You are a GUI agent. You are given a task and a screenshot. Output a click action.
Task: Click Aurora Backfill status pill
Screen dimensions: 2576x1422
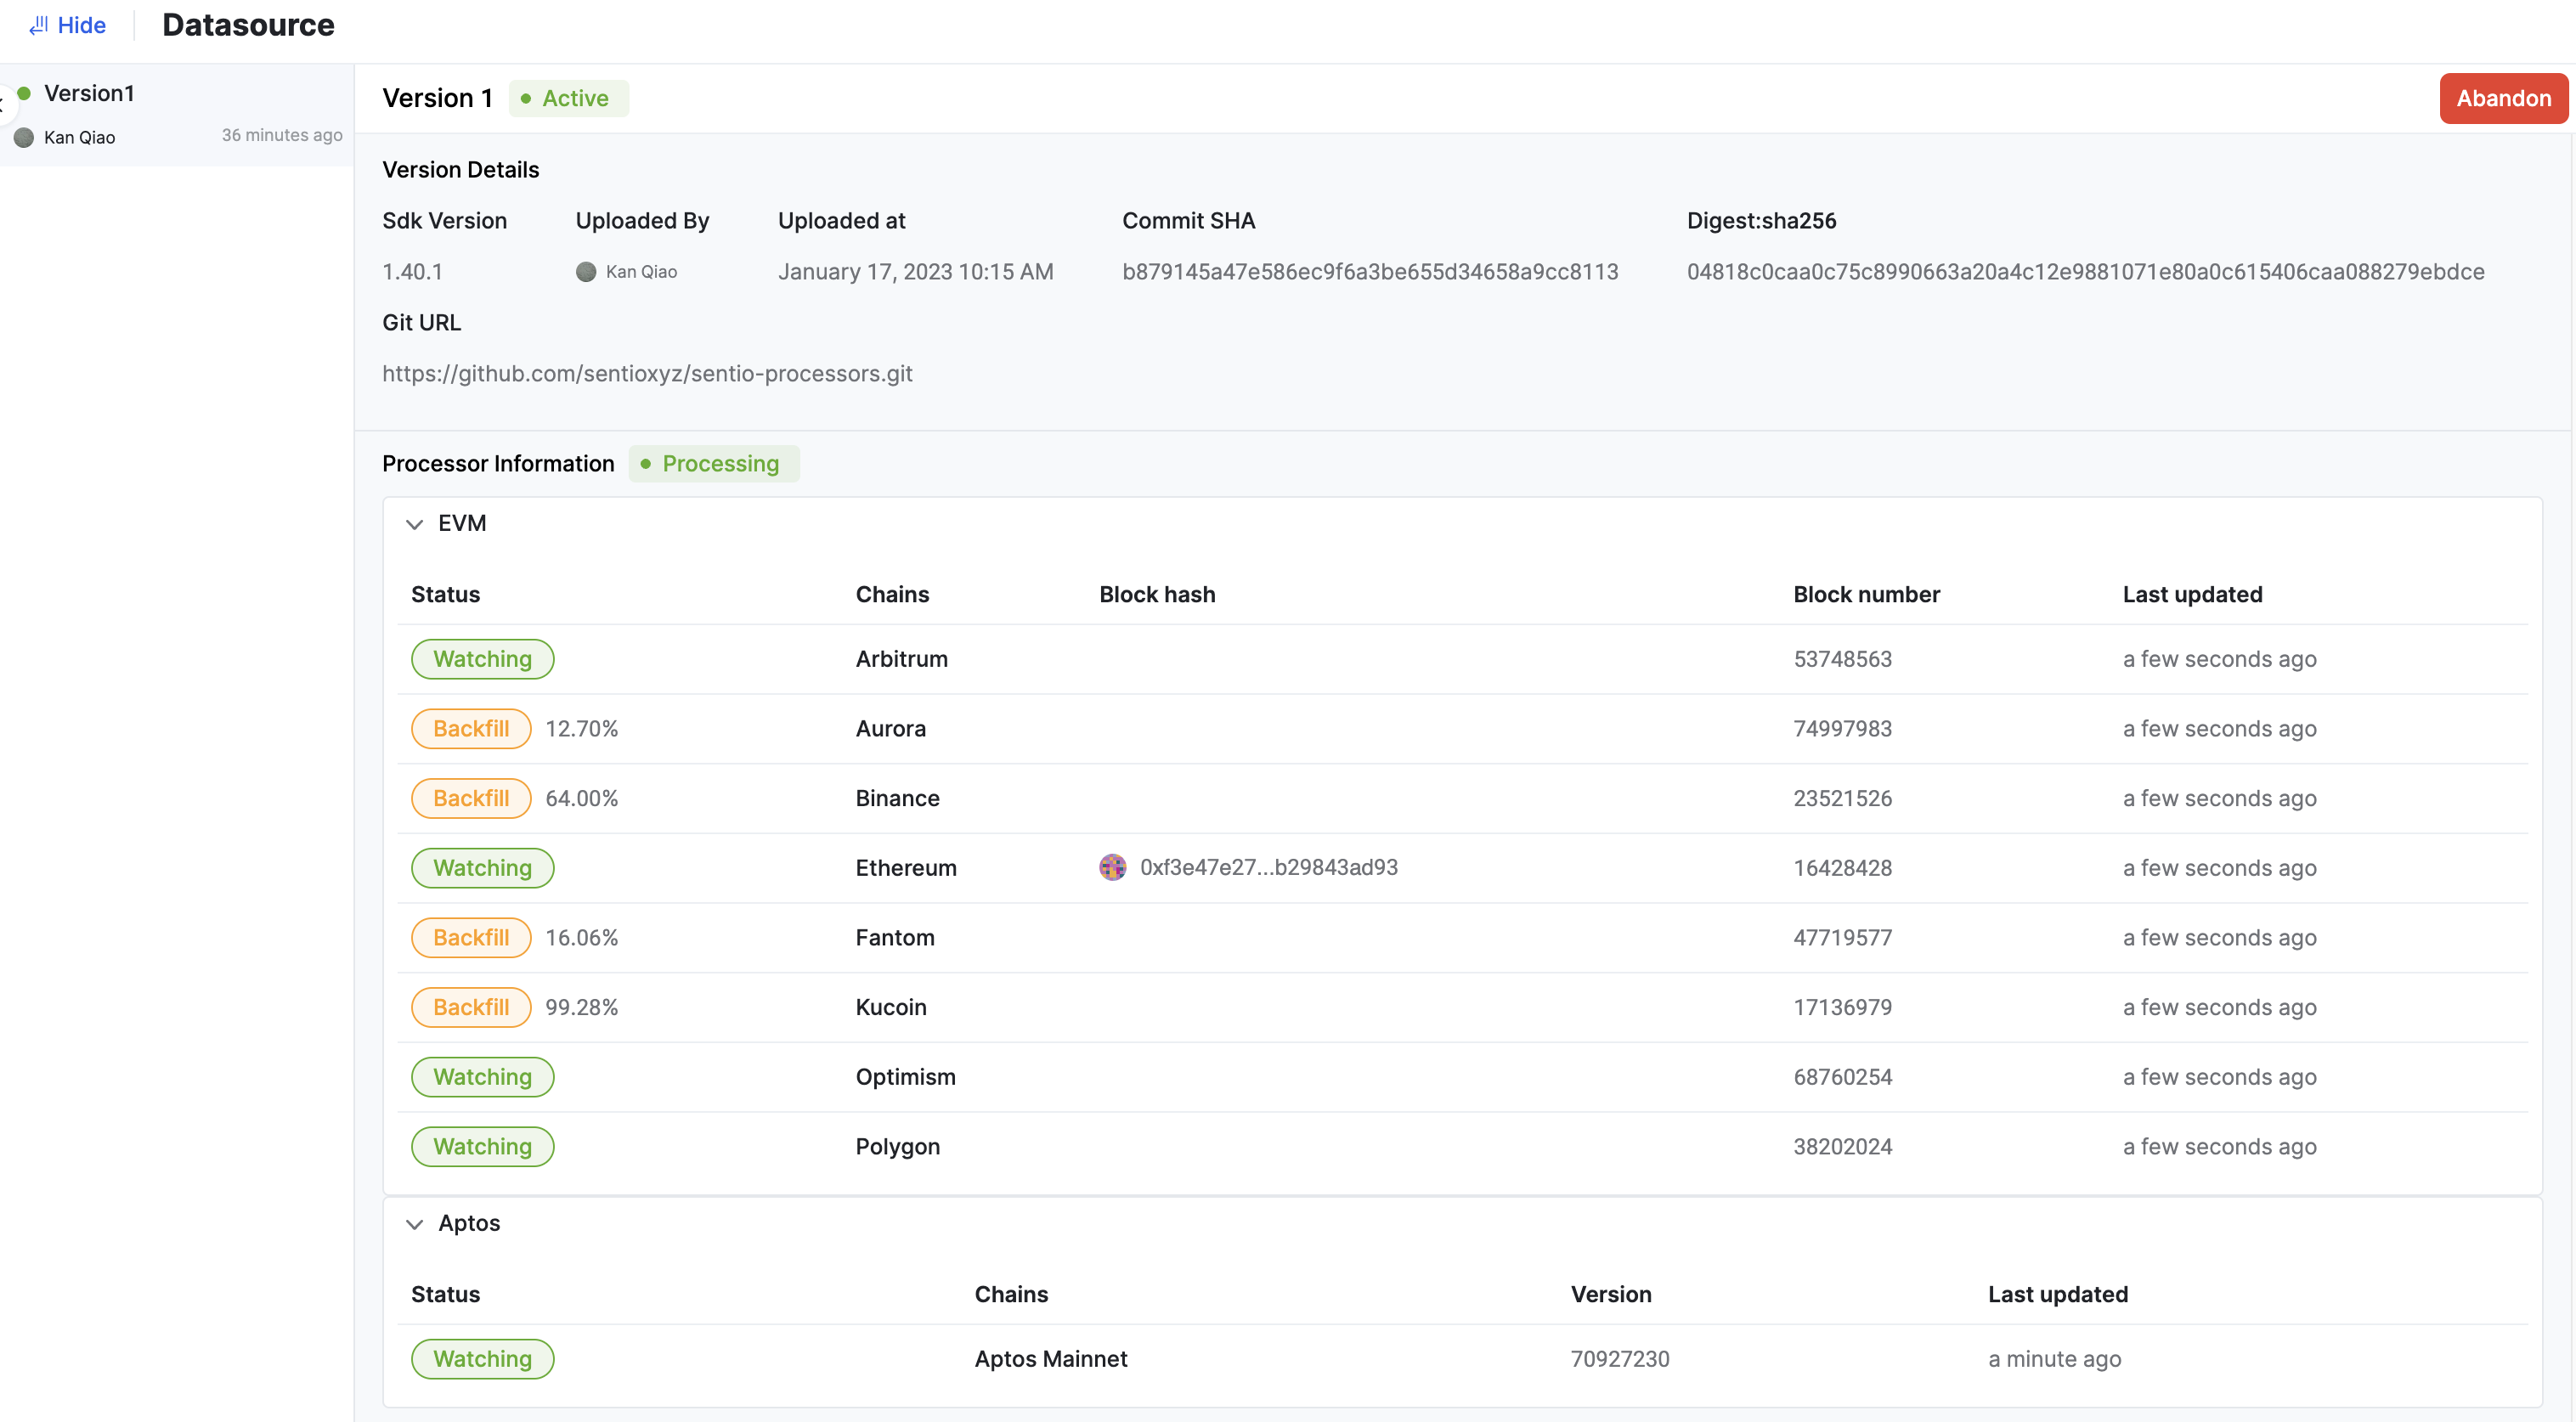[x=471, y=729]
